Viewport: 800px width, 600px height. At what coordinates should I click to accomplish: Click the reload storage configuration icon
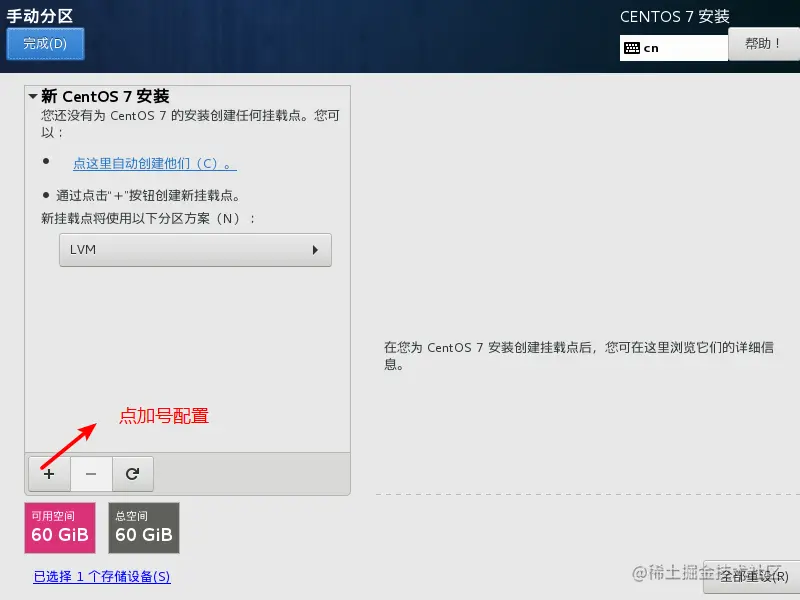click(133, 474)
